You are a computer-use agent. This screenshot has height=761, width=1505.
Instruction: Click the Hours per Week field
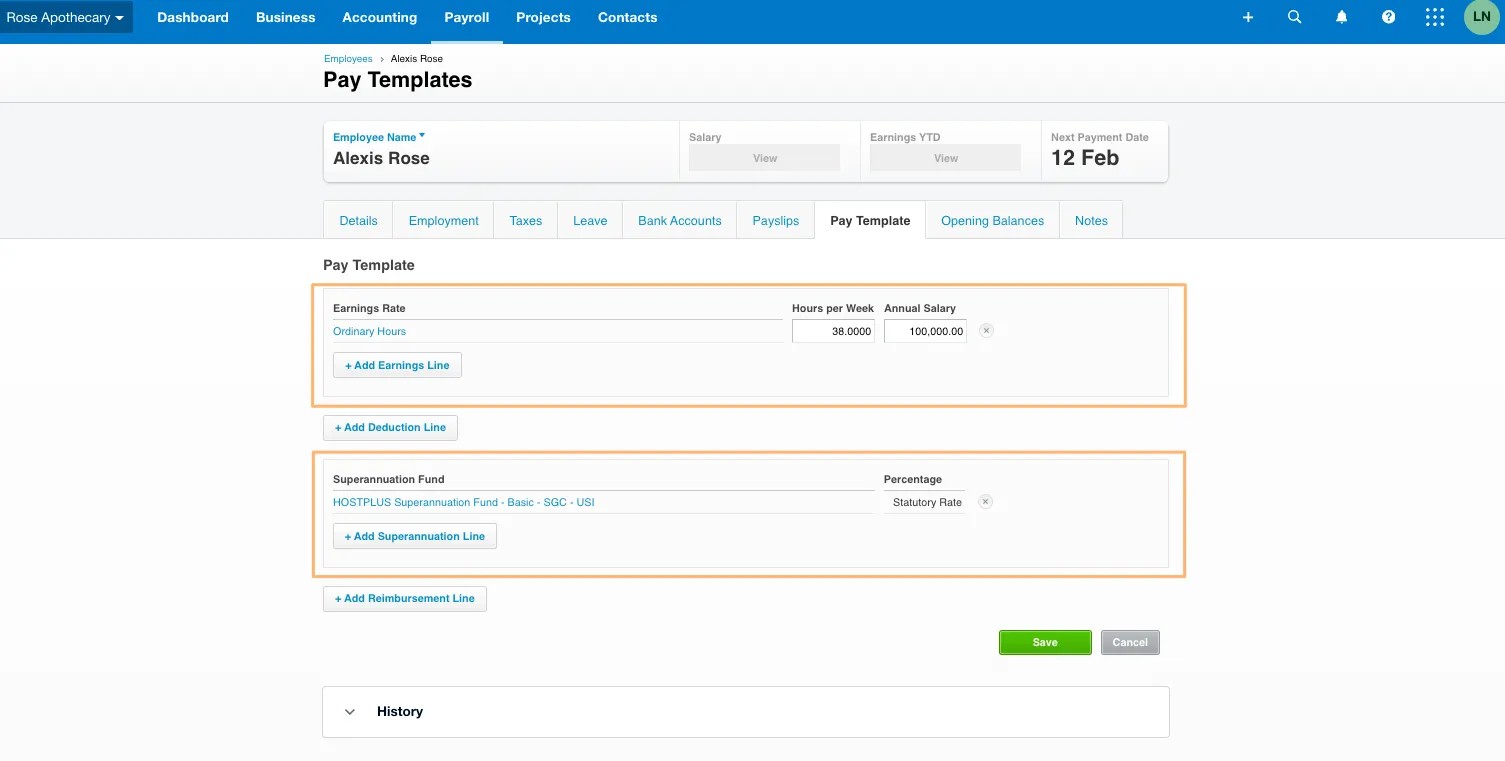[x=833, y=331]
